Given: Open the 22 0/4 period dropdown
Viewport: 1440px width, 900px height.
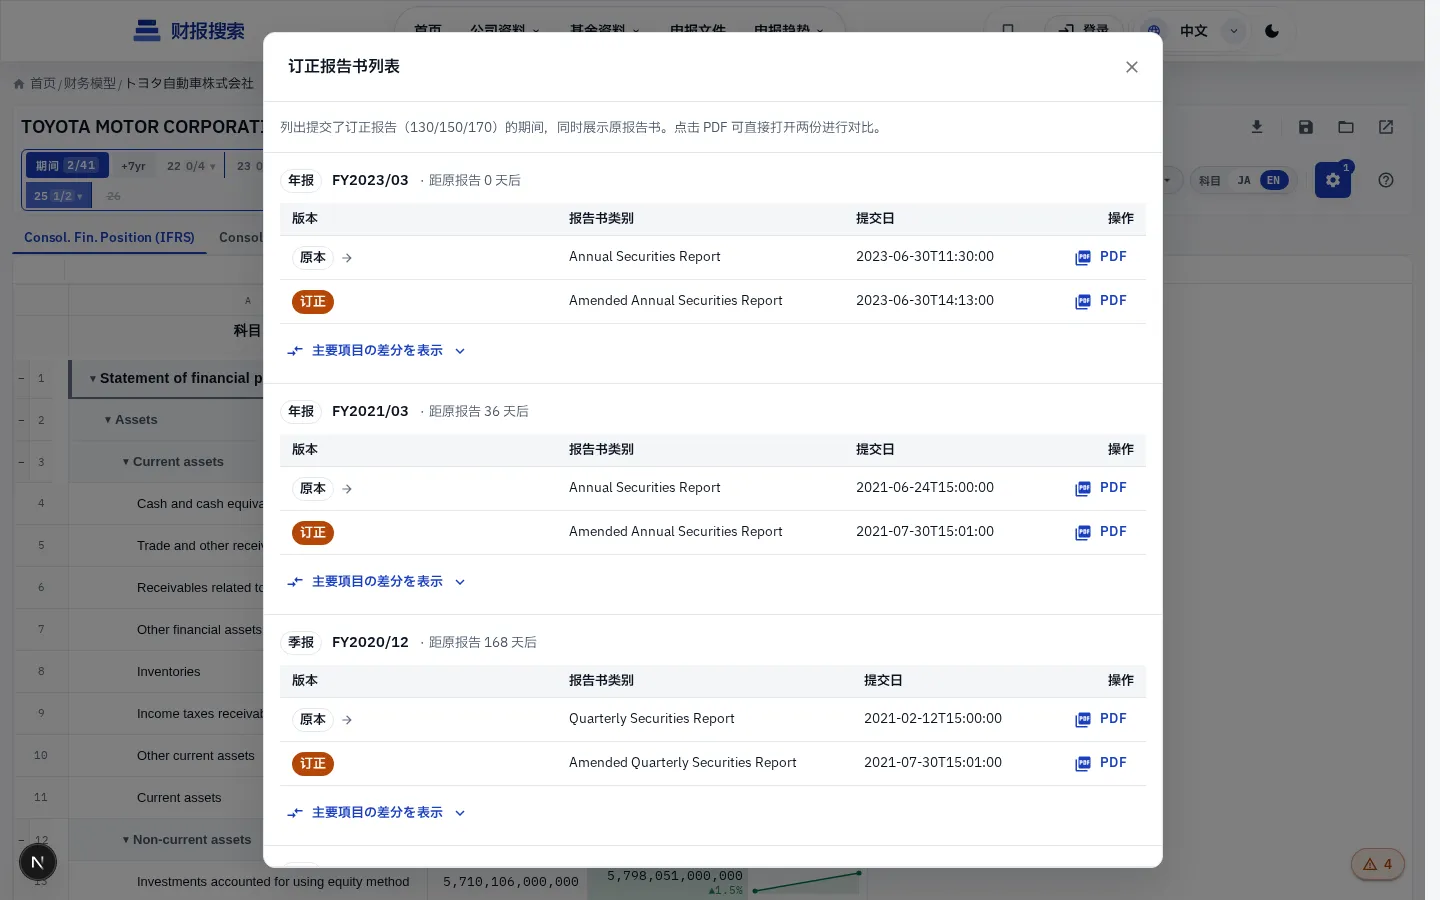Looking at the screenshot, I should (191, 166).
